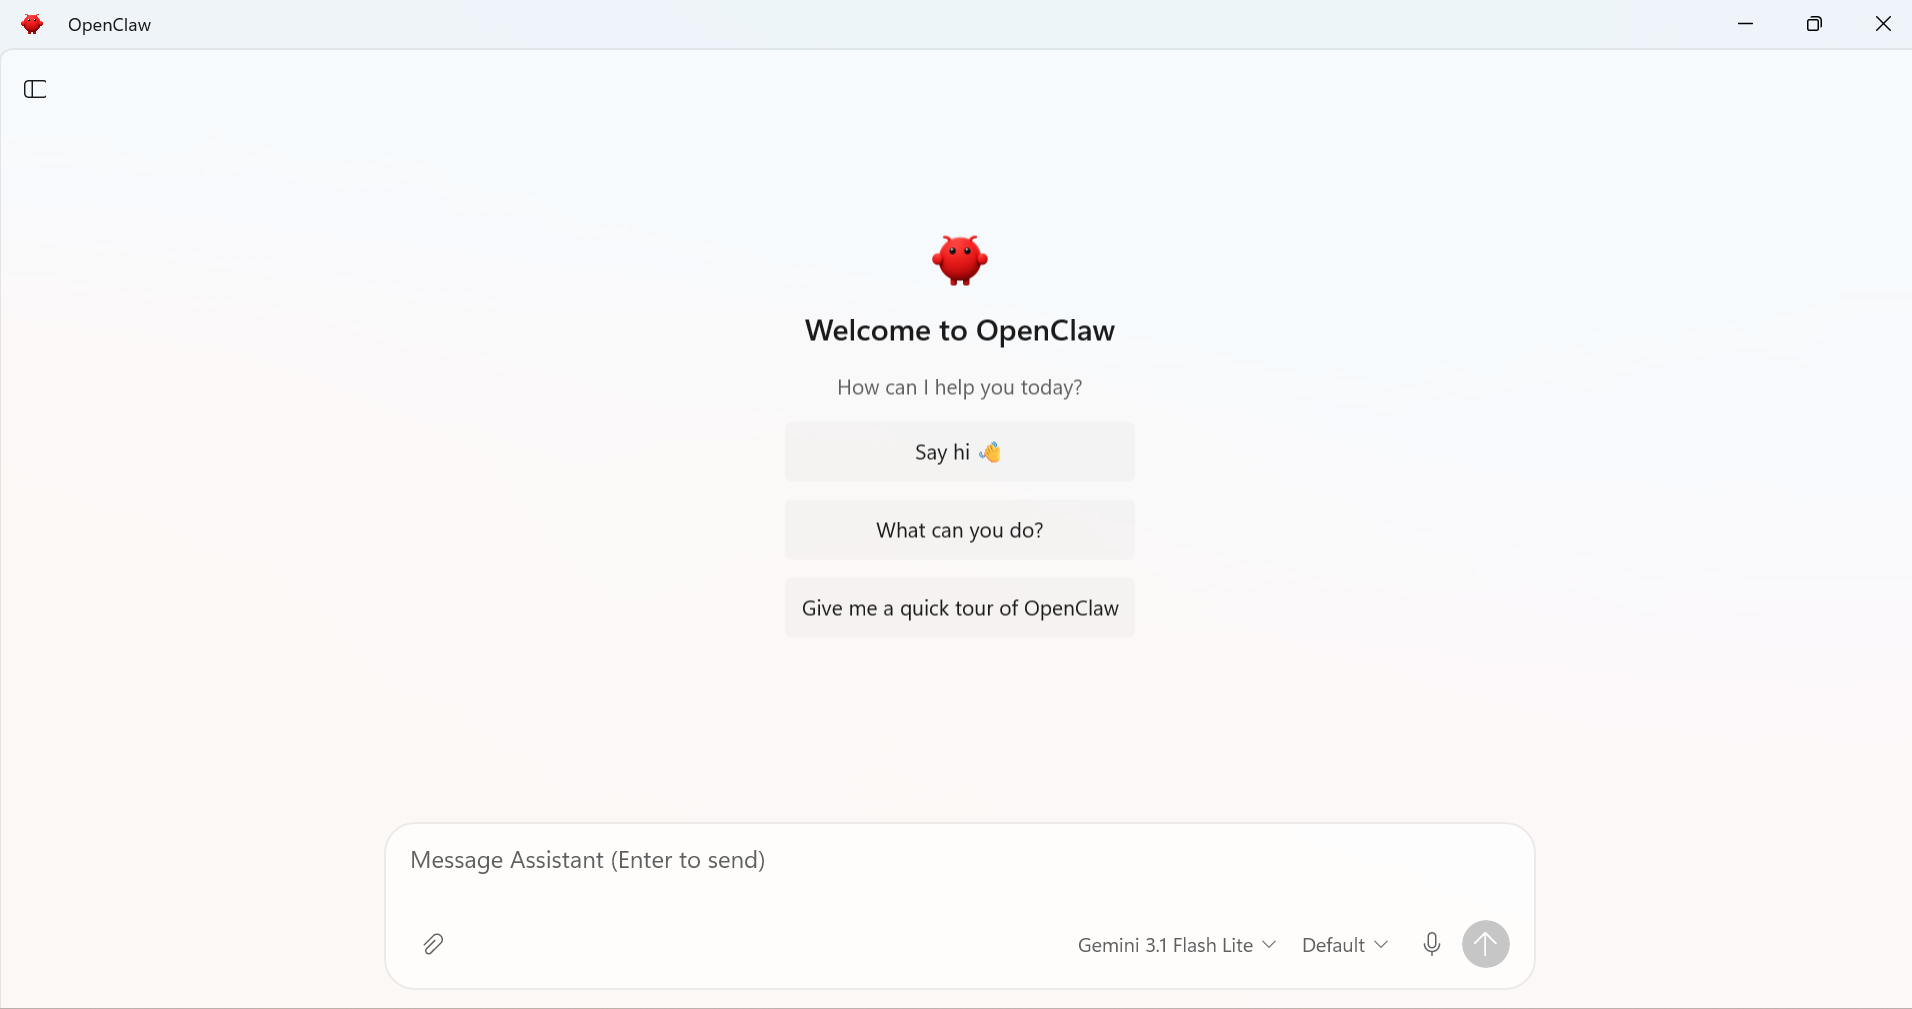
Task: Click the red OpenClaw mascot logo
Action: coord(960,260)
